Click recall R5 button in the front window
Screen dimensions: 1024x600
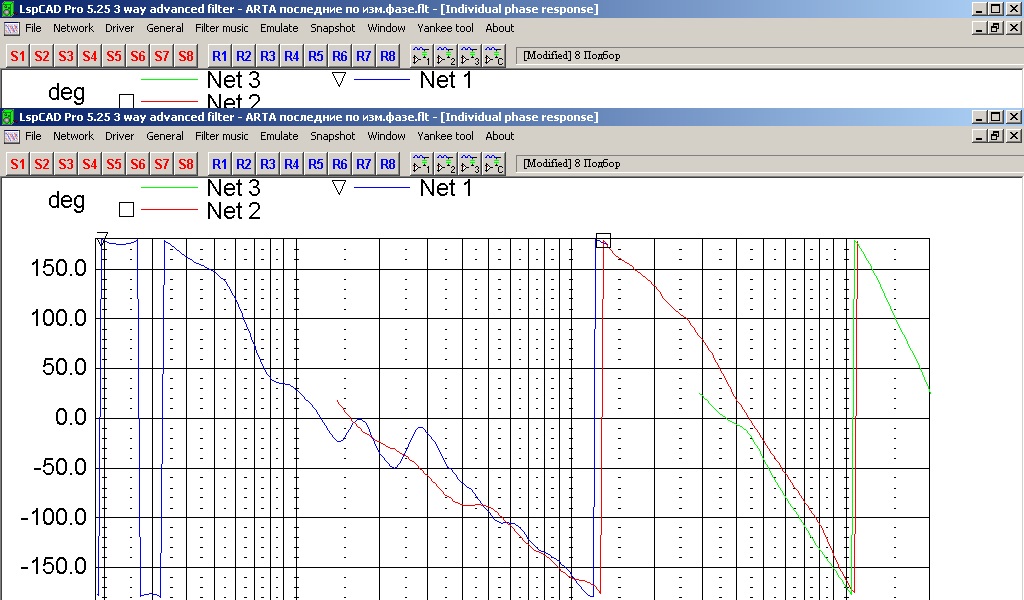tap(316, 164)
